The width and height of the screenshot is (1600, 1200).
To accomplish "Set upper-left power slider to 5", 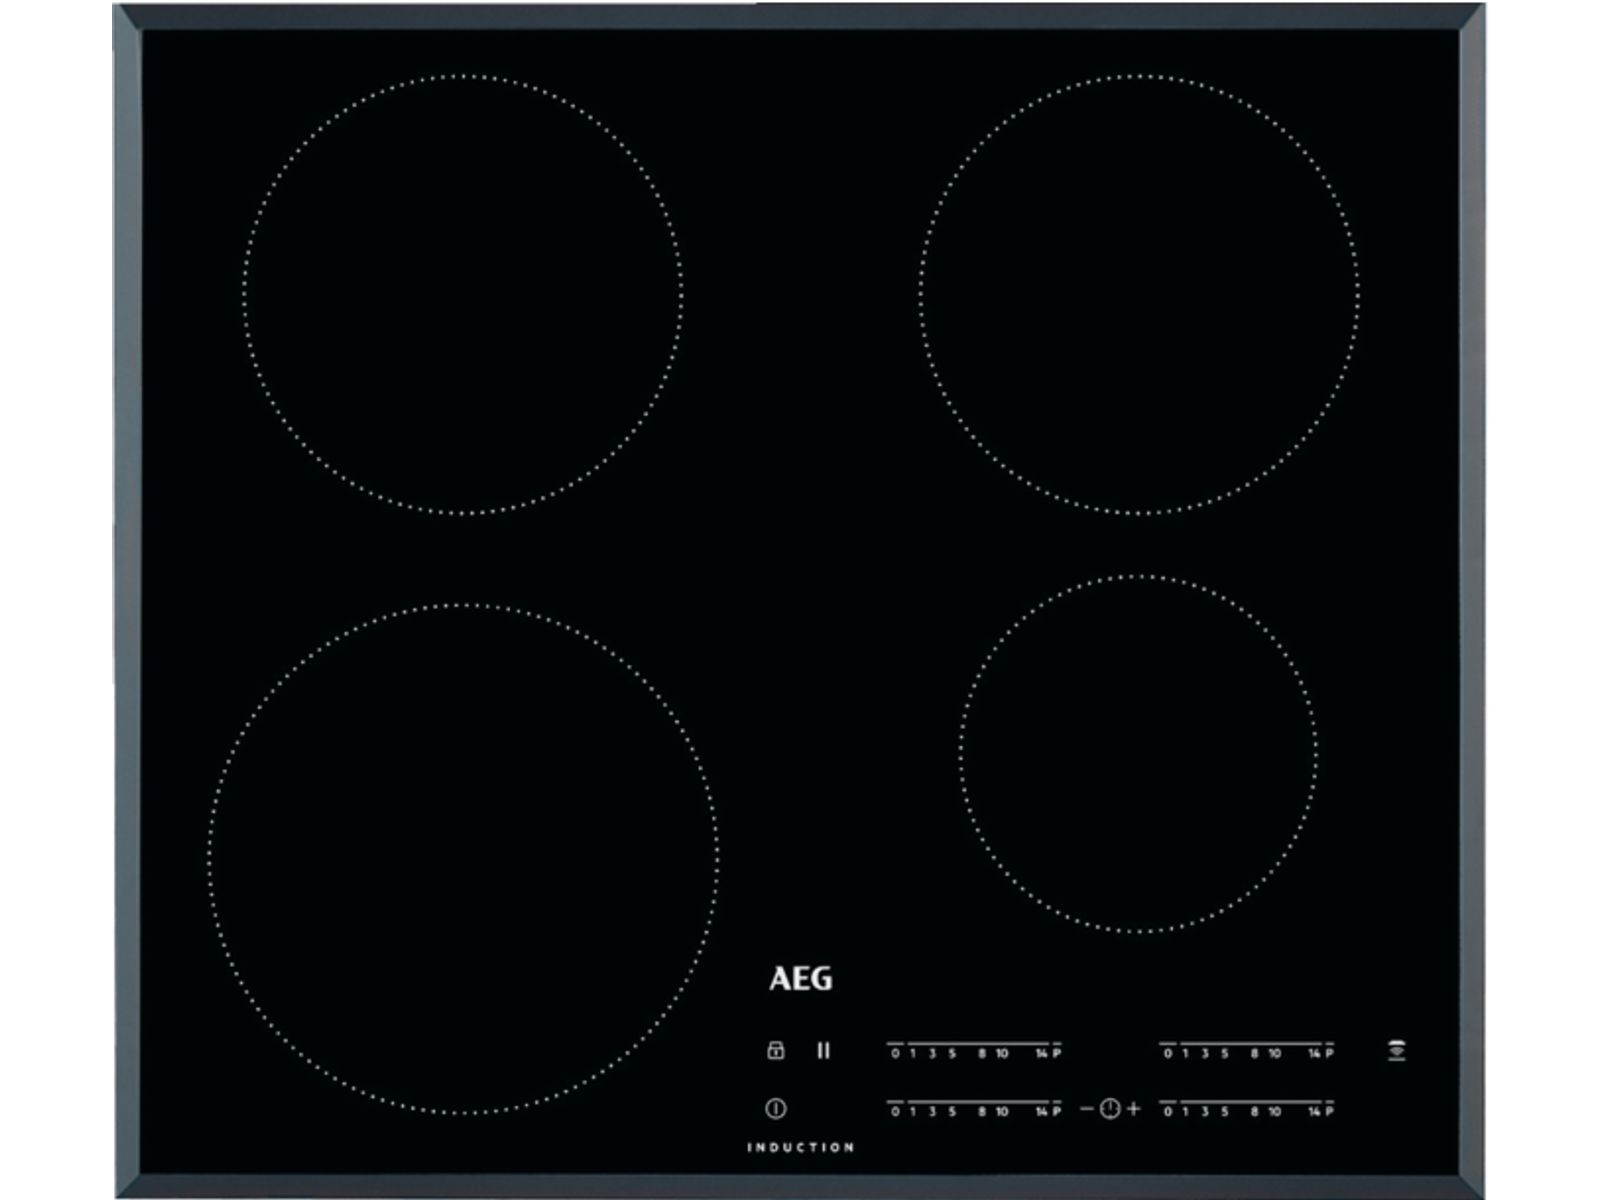I will coord(952,1053).
